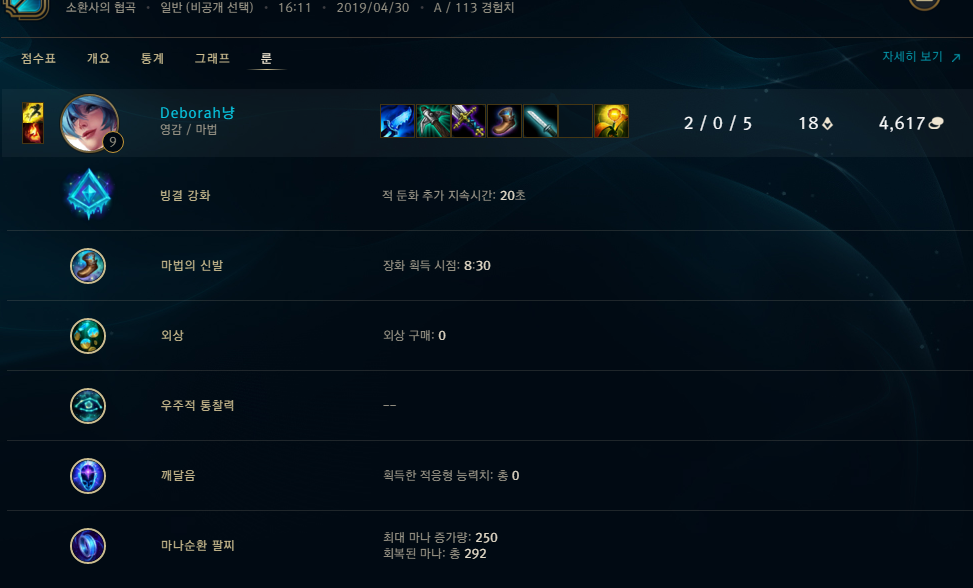Open the 점수표 scoreboard tab
Screen dimensions: 973x588
coord(38,58)
